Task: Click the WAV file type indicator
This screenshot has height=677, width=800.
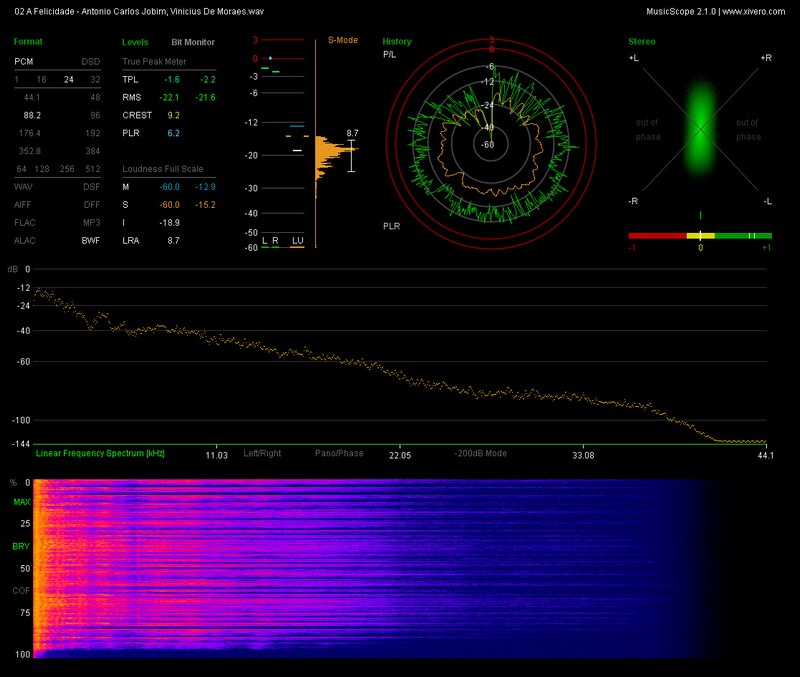Action: click(23, 187)
